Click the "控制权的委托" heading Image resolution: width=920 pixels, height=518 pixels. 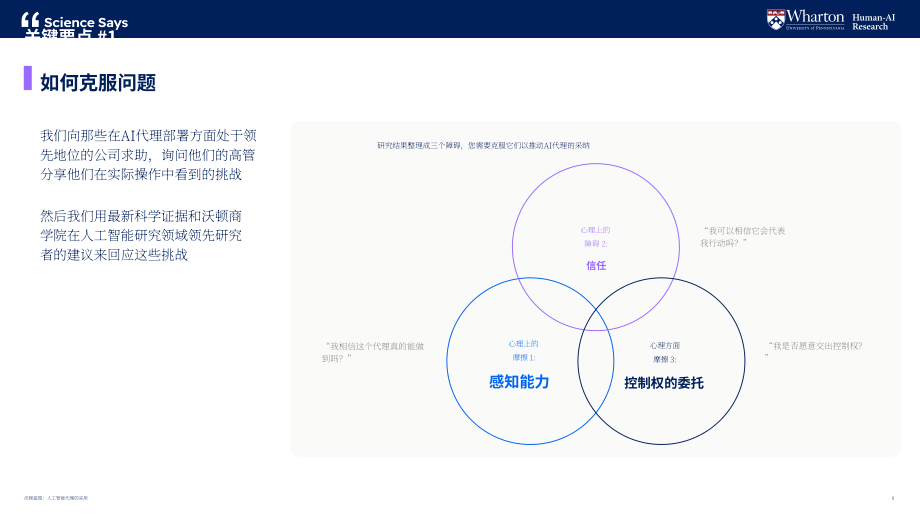pyautogui.click(x=664, y=383)
